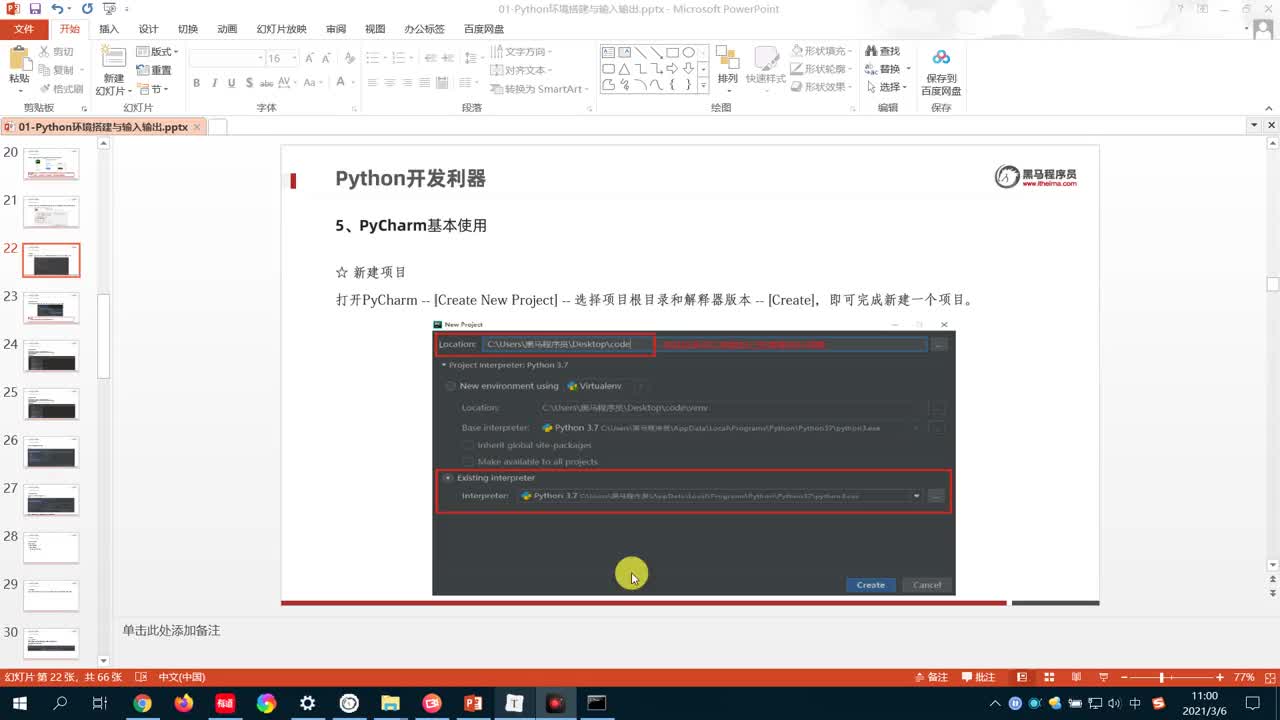Open the 选择 select dropdown
Viewport: 1280px width, 720px height.
(x=886, y=87)
